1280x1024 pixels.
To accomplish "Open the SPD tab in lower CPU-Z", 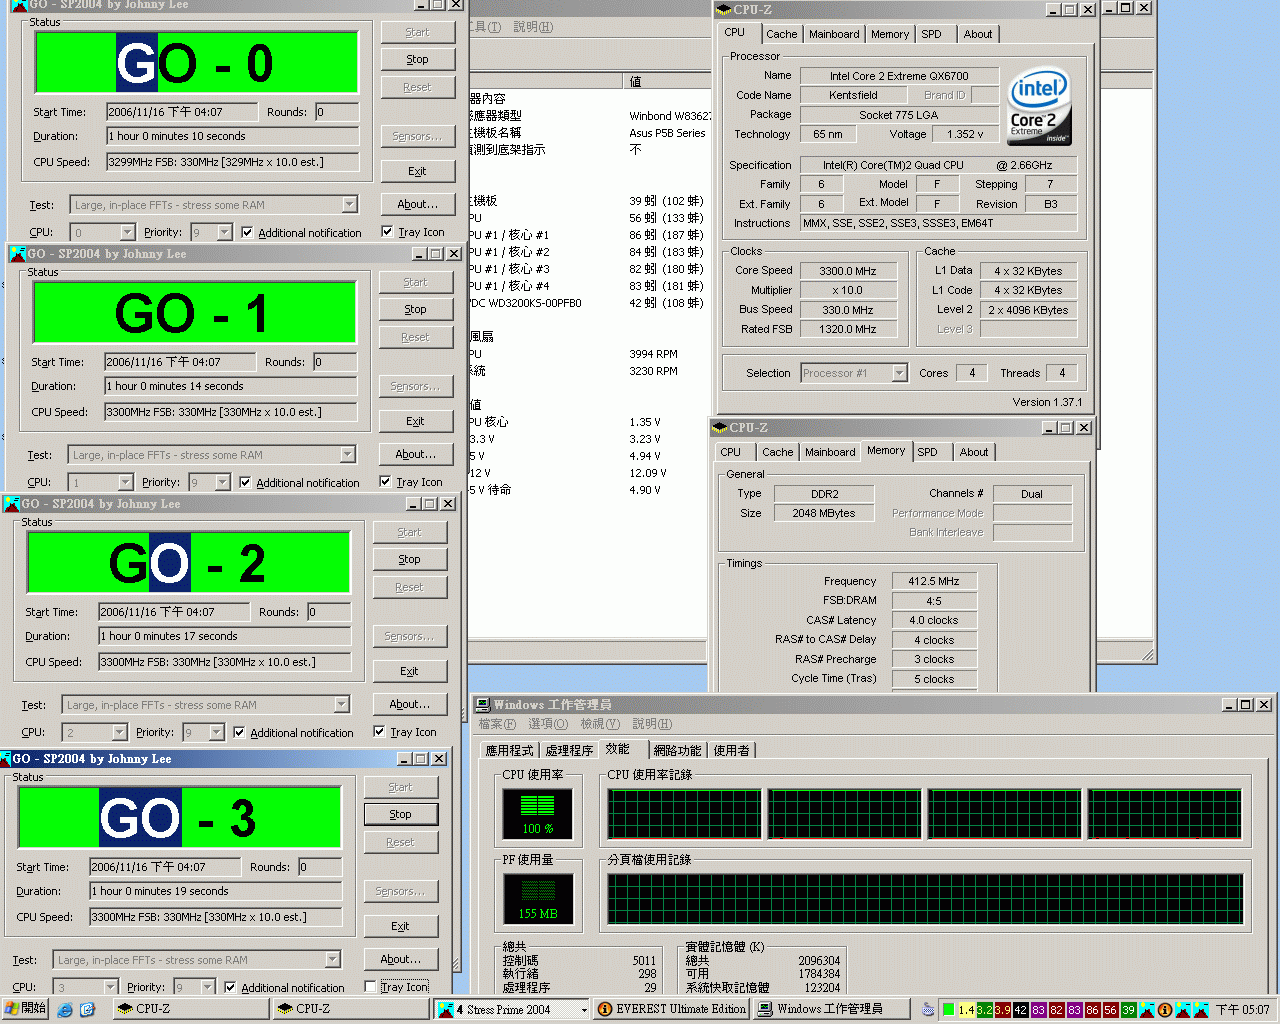I will point(927,452).
